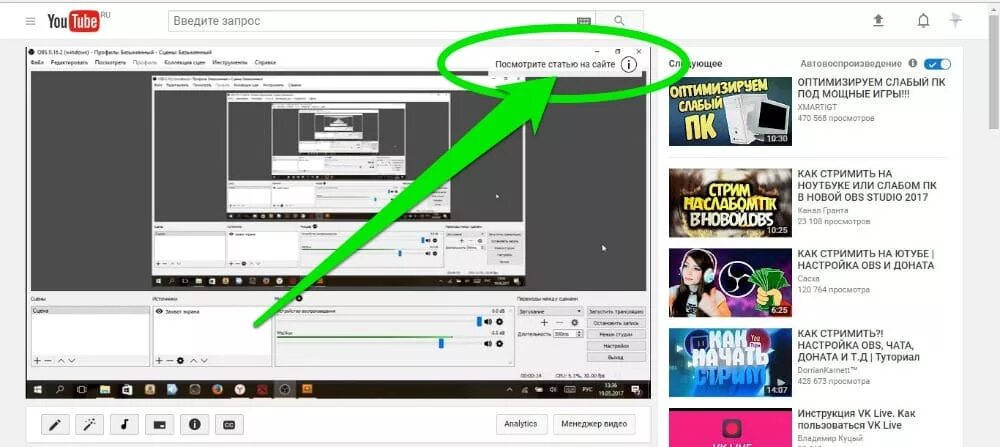The height and width of the screenshot is (447, 1000).
Task: Click the Analytics button
Action: pos(521,424)
